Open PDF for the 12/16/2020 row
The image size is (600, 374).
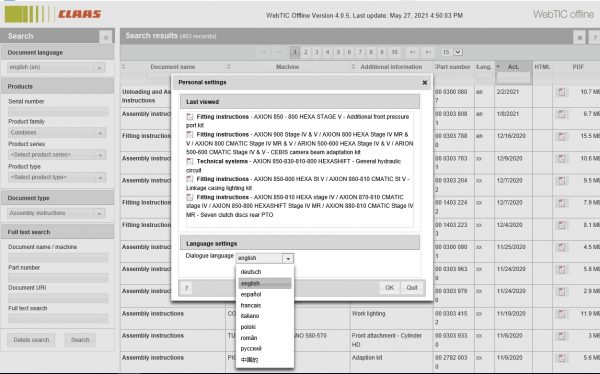561,136
